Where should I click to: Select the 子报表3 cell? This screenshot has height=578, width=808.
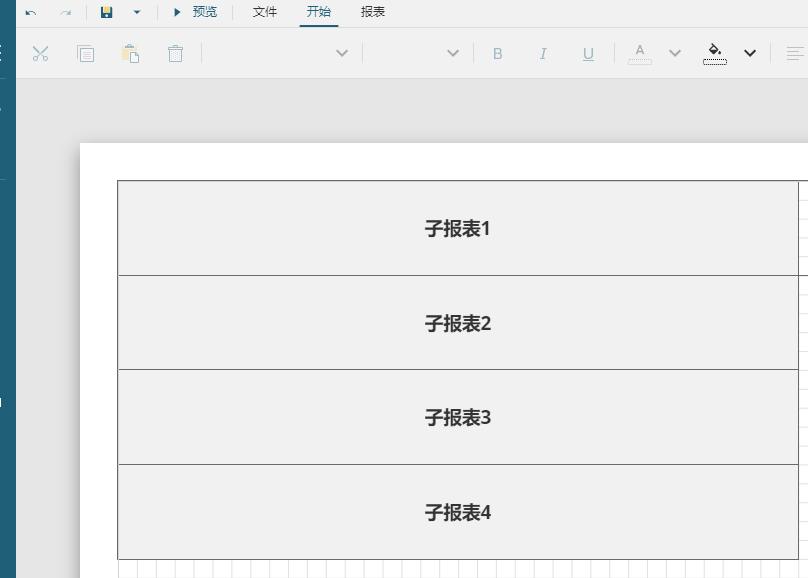(457, 417)
